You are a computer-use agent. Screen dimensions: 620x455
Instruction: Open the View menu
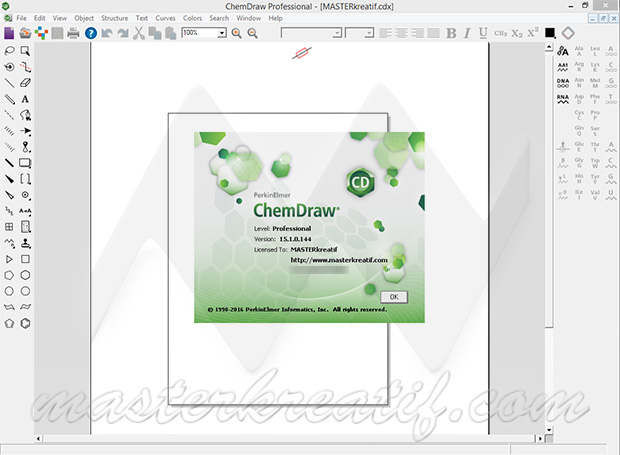click(x=60, y=18)
